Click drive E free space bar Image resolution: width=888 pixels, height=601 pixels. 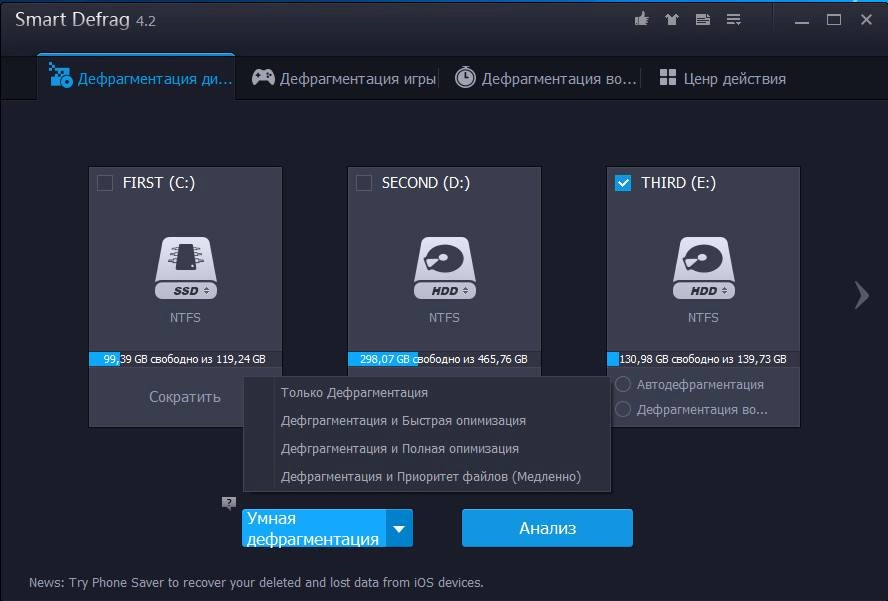[703, 359]
